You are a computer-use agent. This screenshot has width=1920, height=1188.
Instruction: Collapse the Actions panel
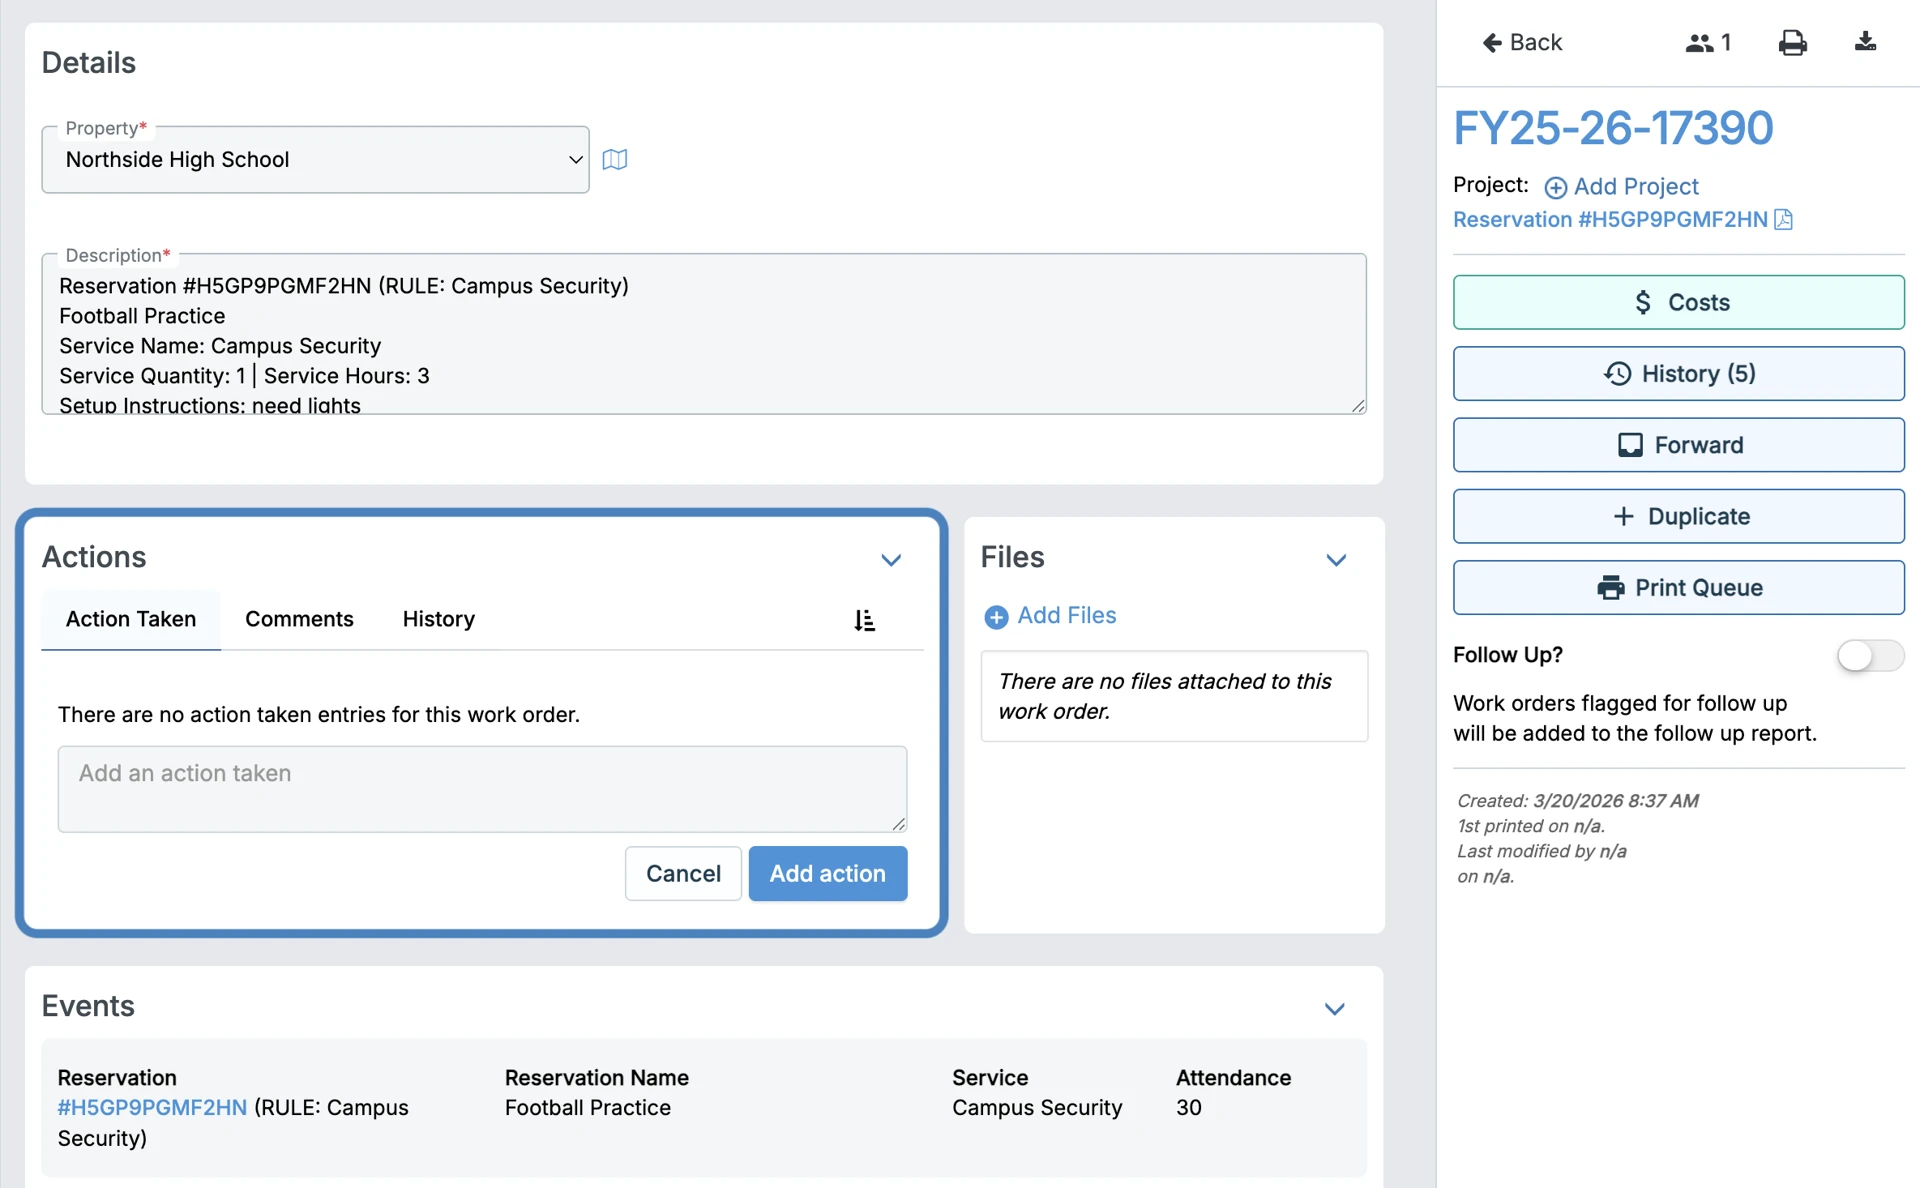click(x=891, y=560)
